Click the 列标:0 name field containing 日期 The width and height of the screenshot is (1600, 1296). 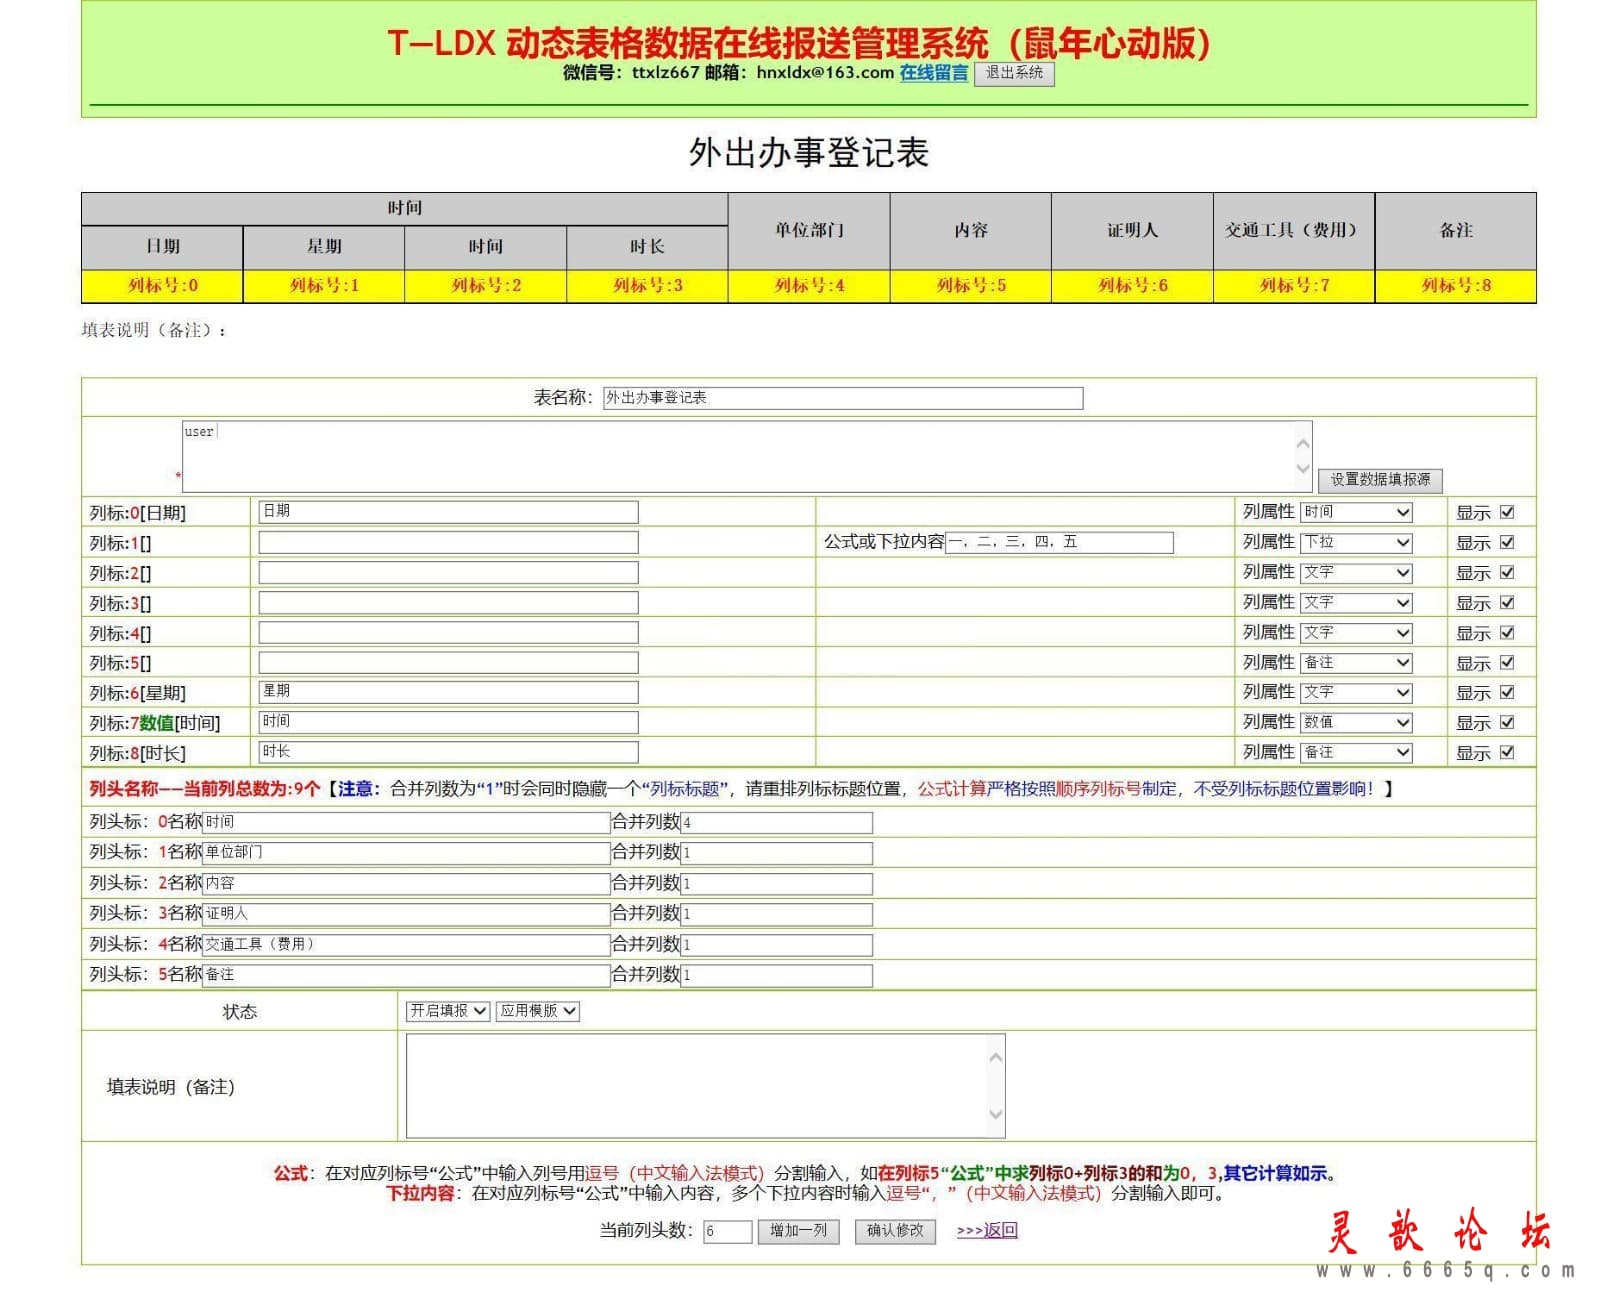[x=448, y=512]
